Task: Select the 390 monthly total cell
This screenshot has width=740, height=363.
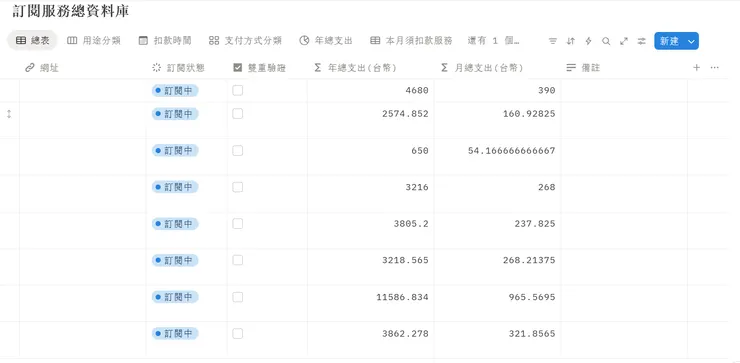Action: coord(497,90)
